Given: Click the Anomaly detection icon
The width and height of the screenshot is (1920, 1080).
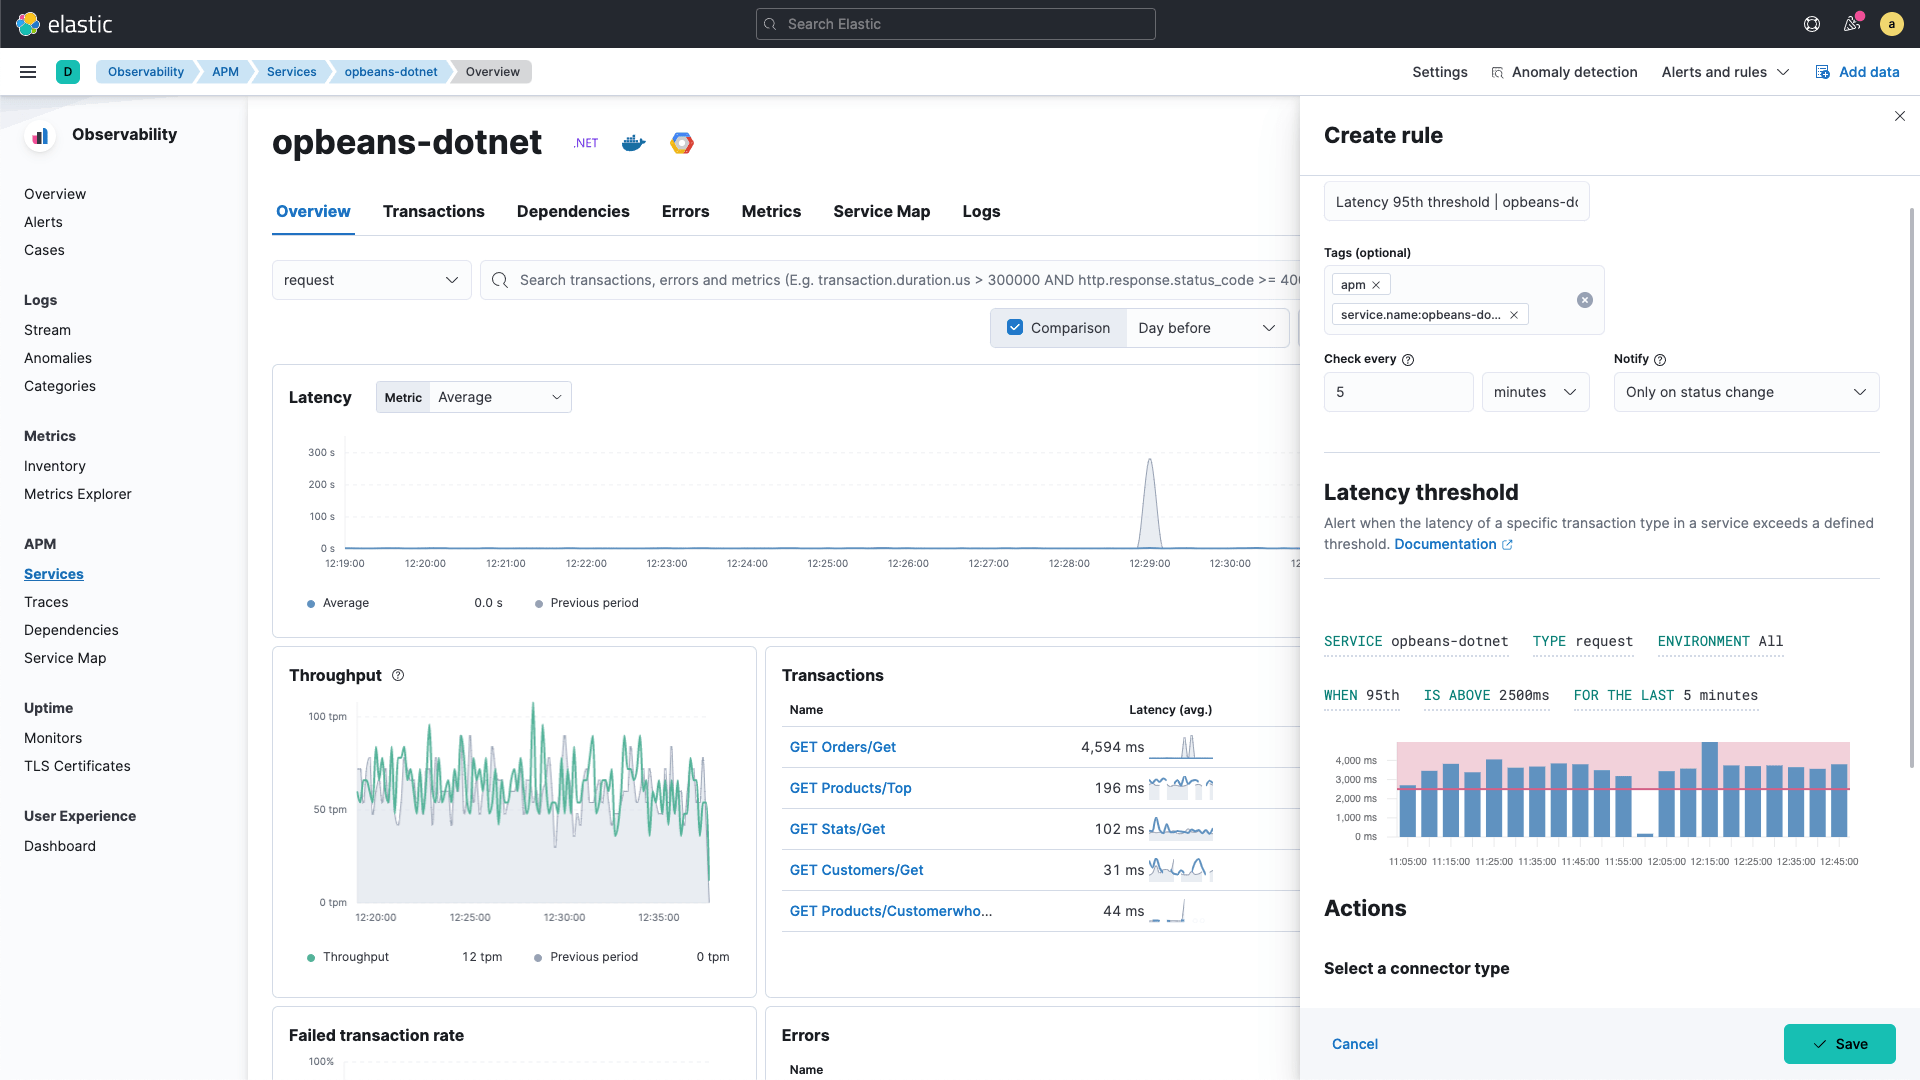Looking at the screenshot, I should (1497, 72).
